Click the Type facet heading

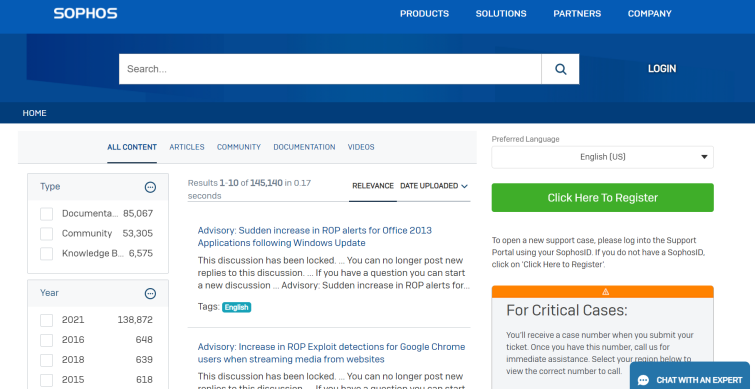[x=50, y=187]
